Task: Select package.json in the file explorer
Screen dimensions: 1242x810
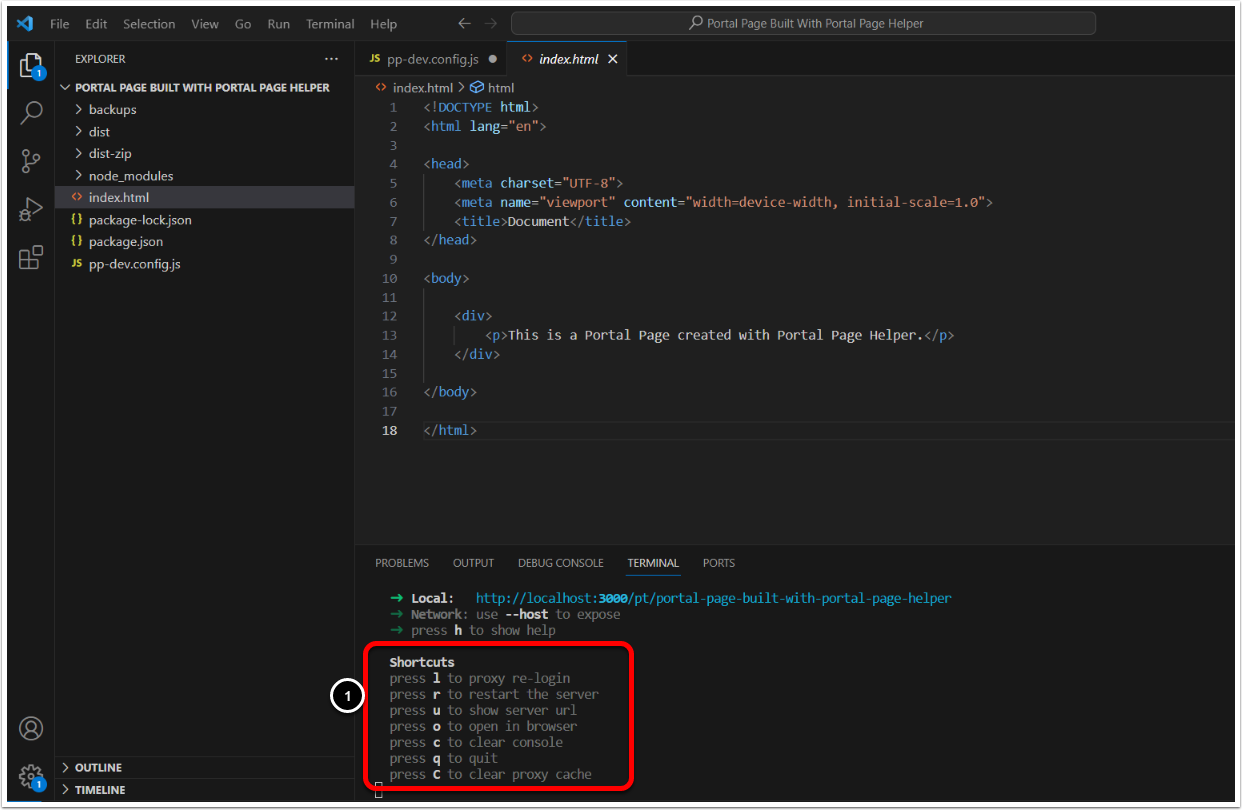Action: (125, 241)
